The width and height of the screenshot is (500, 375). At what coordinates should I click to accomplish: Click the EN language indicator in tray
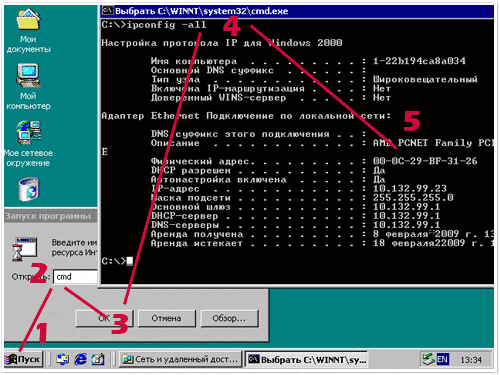(x=442, y=359)
